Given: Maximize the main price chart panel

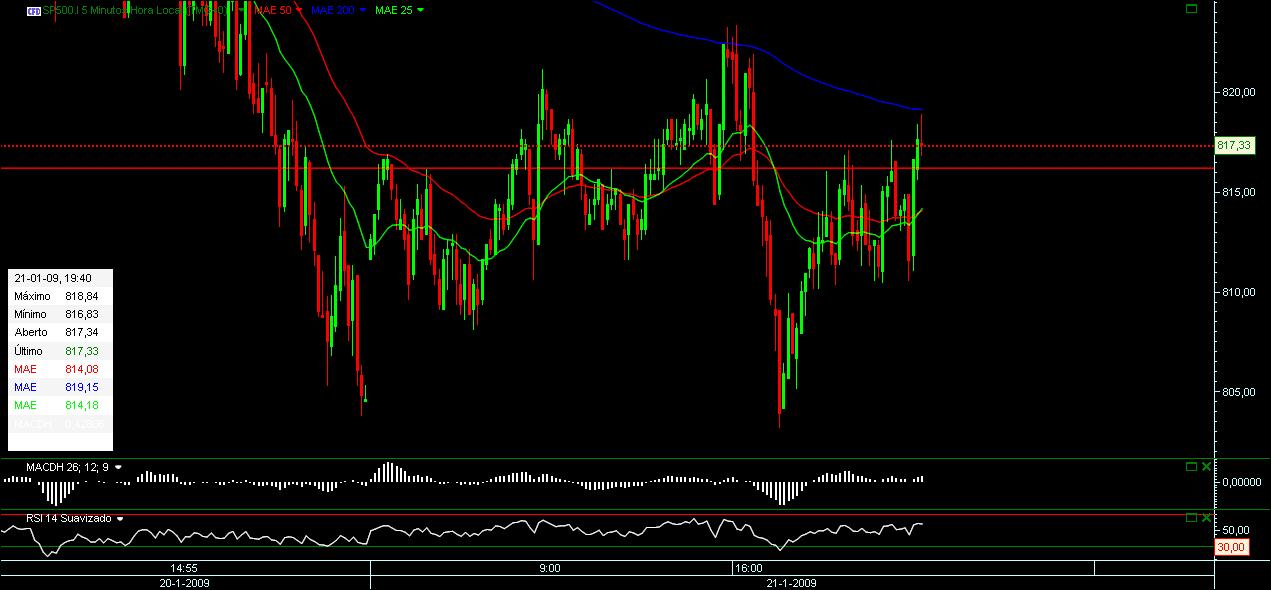Looking at the screenshot, I should [x=1191, y=8].
